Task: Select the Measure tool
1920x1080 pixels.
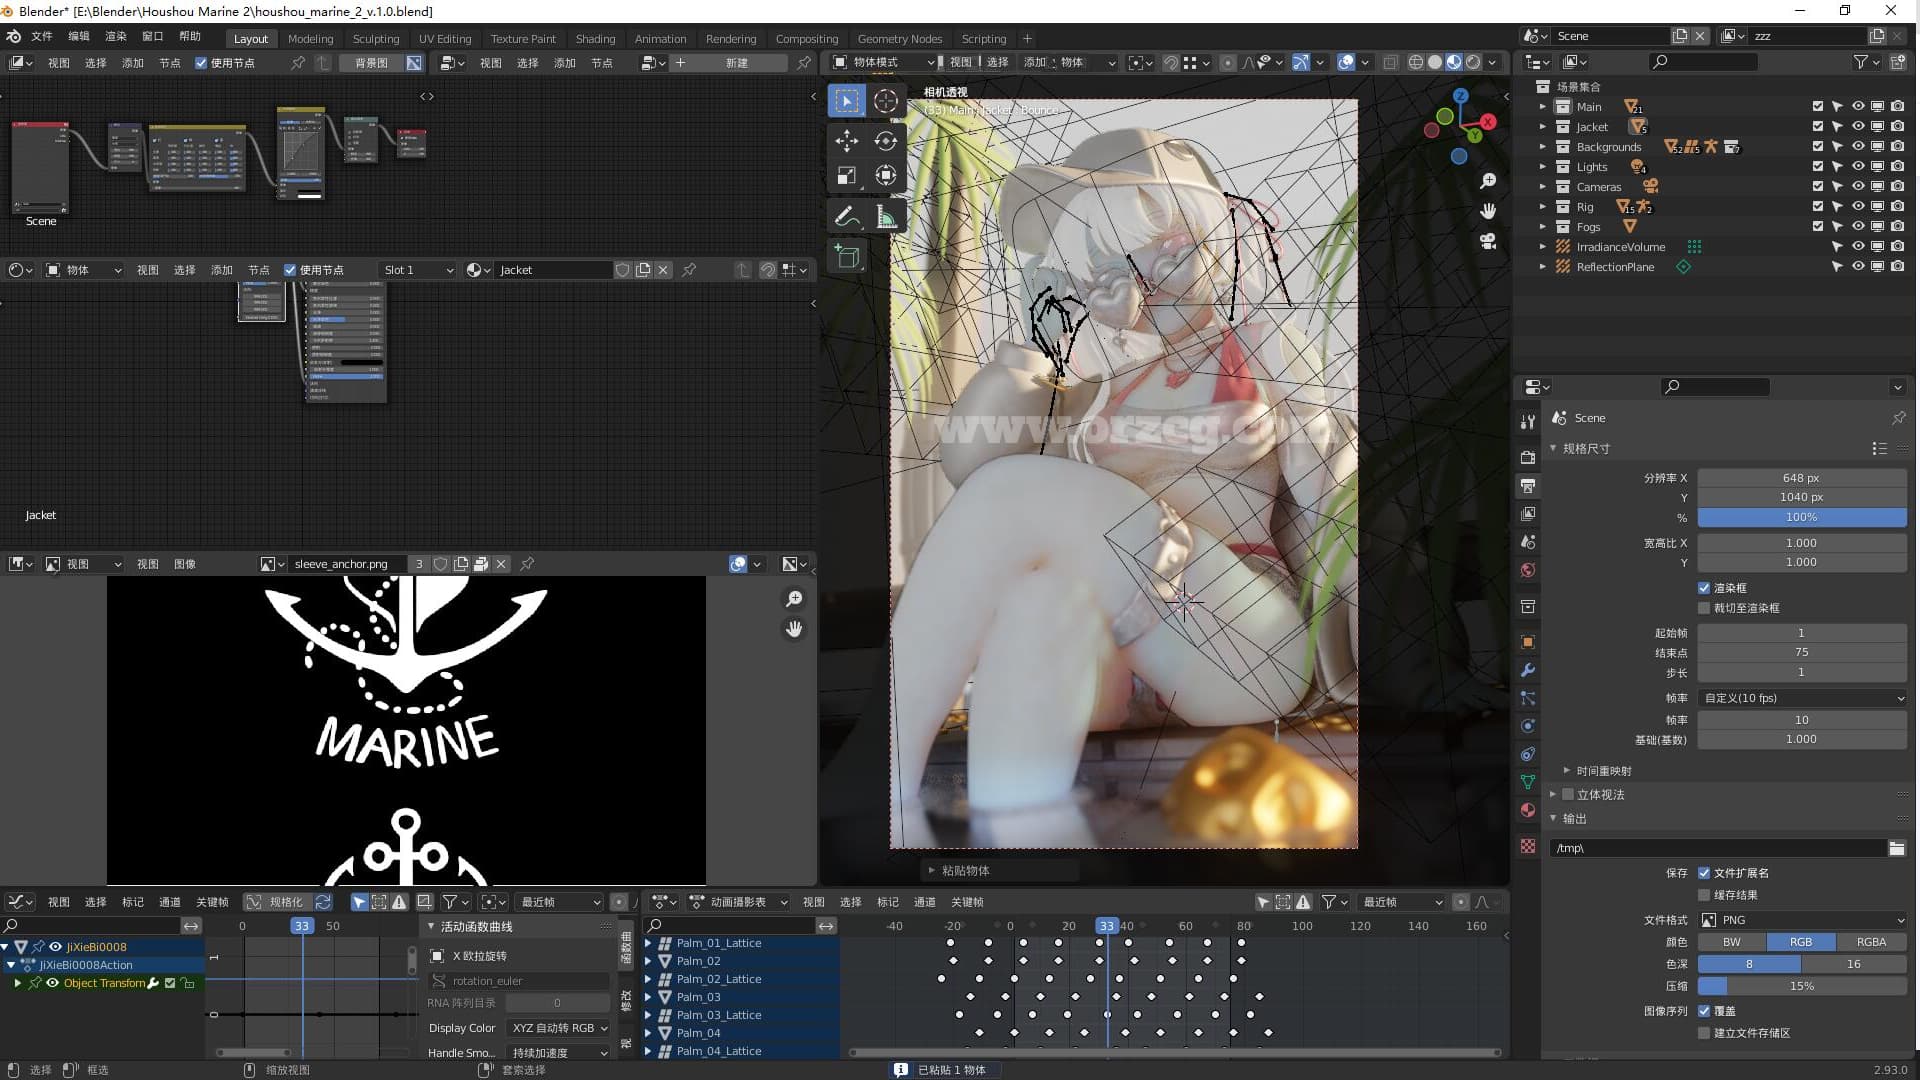Action: click(x=885, y=216)
